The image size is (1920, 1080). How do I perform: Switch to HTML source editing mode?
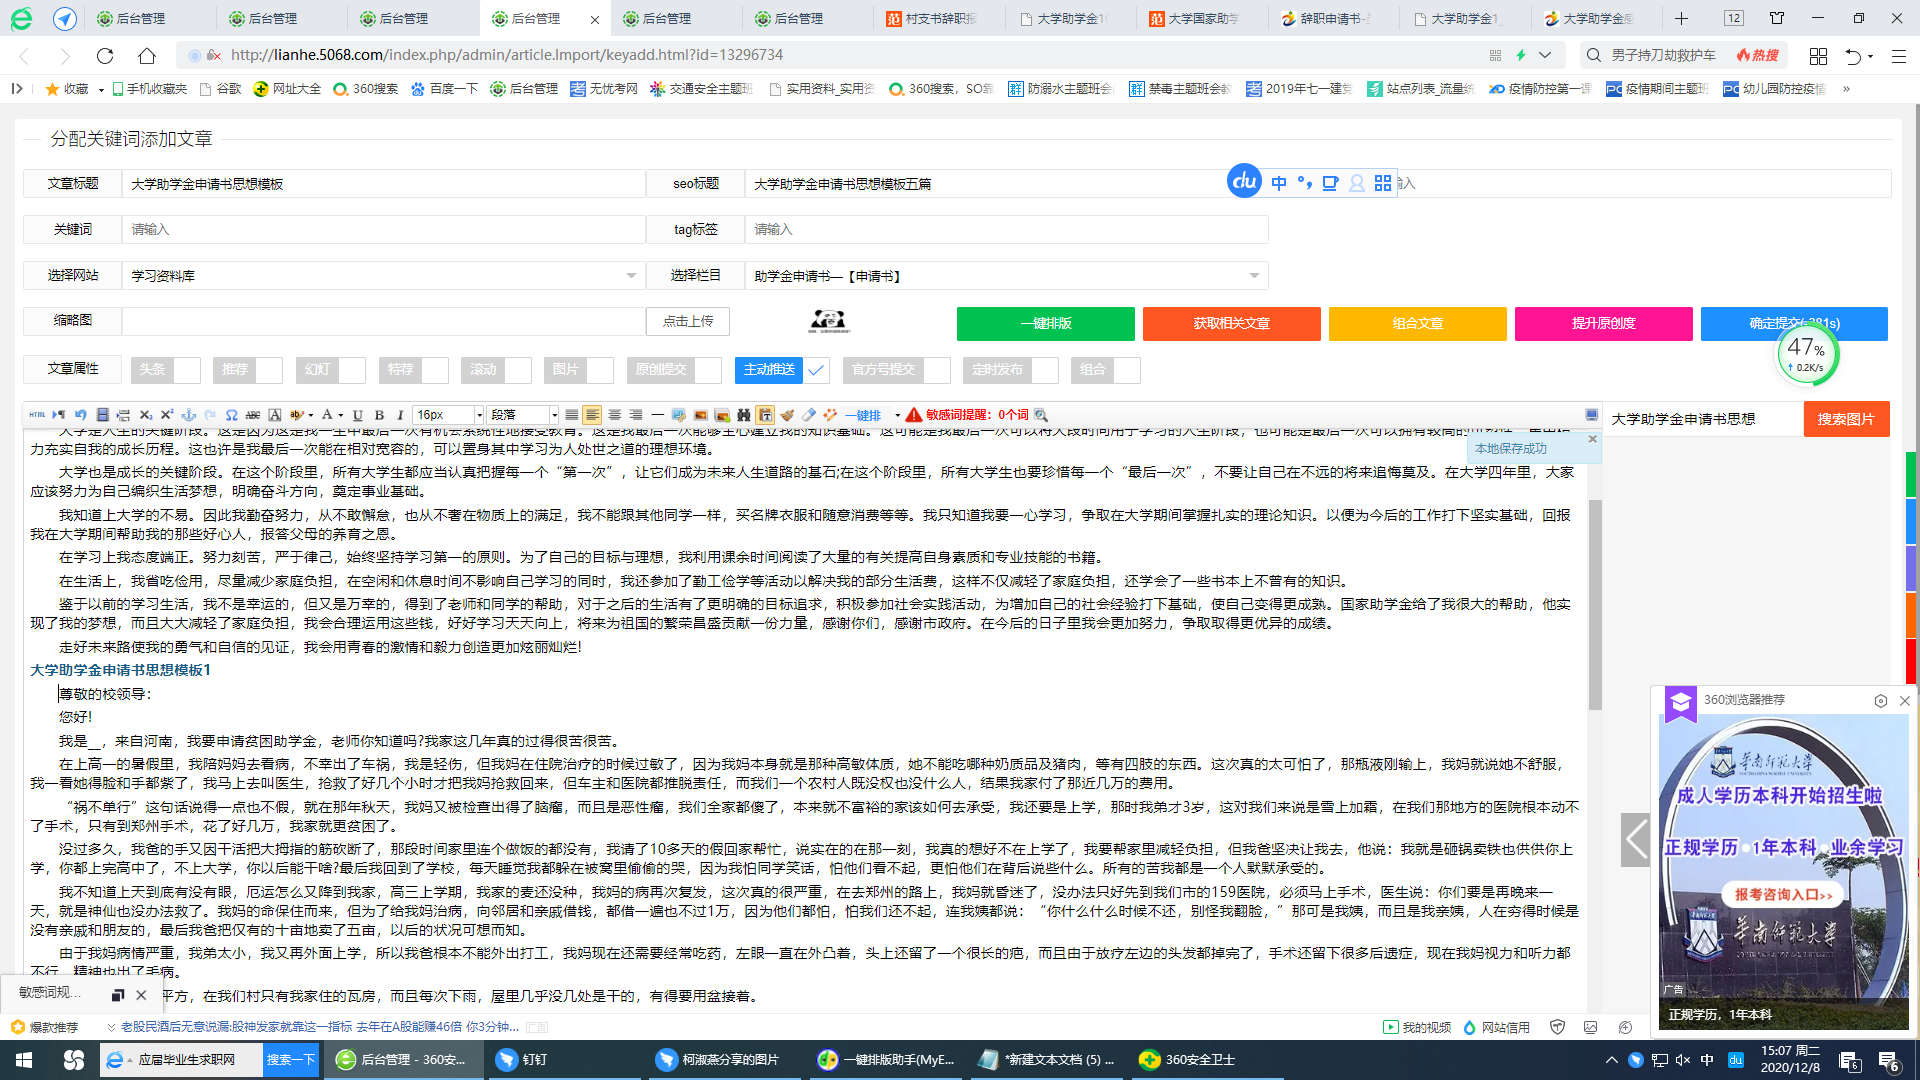(x=37, y=415)
